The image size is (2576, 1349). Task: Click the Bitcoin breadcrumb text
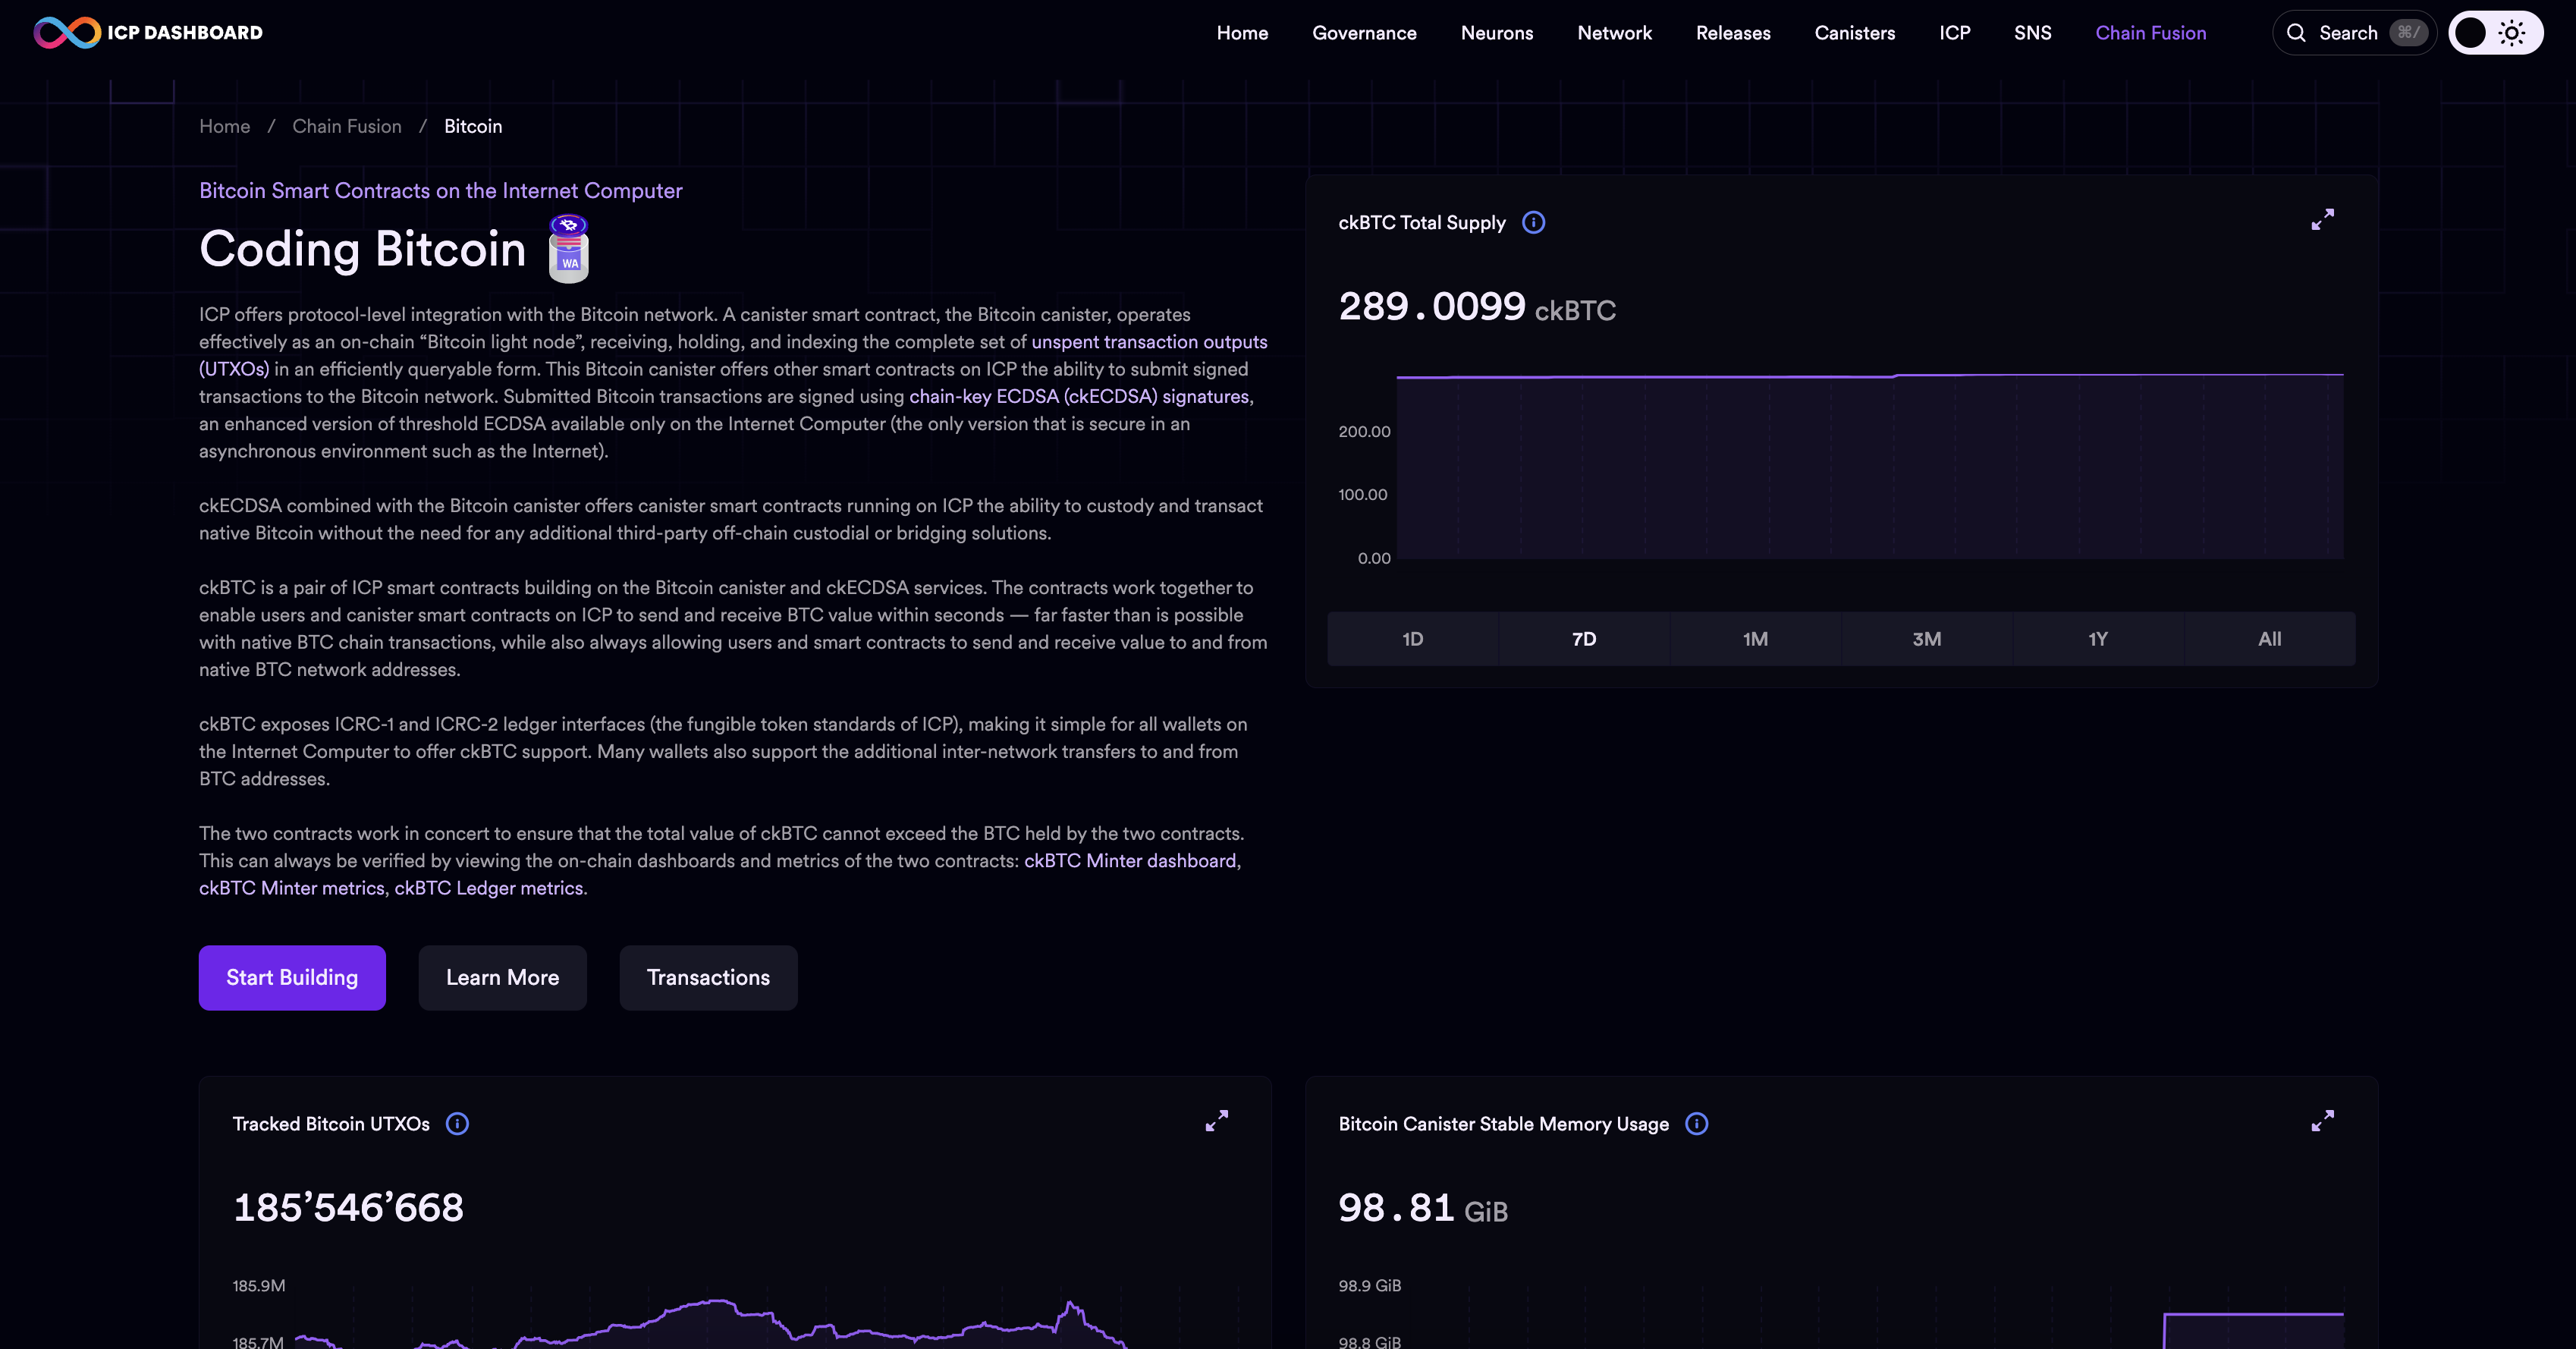tap(473, 126)
